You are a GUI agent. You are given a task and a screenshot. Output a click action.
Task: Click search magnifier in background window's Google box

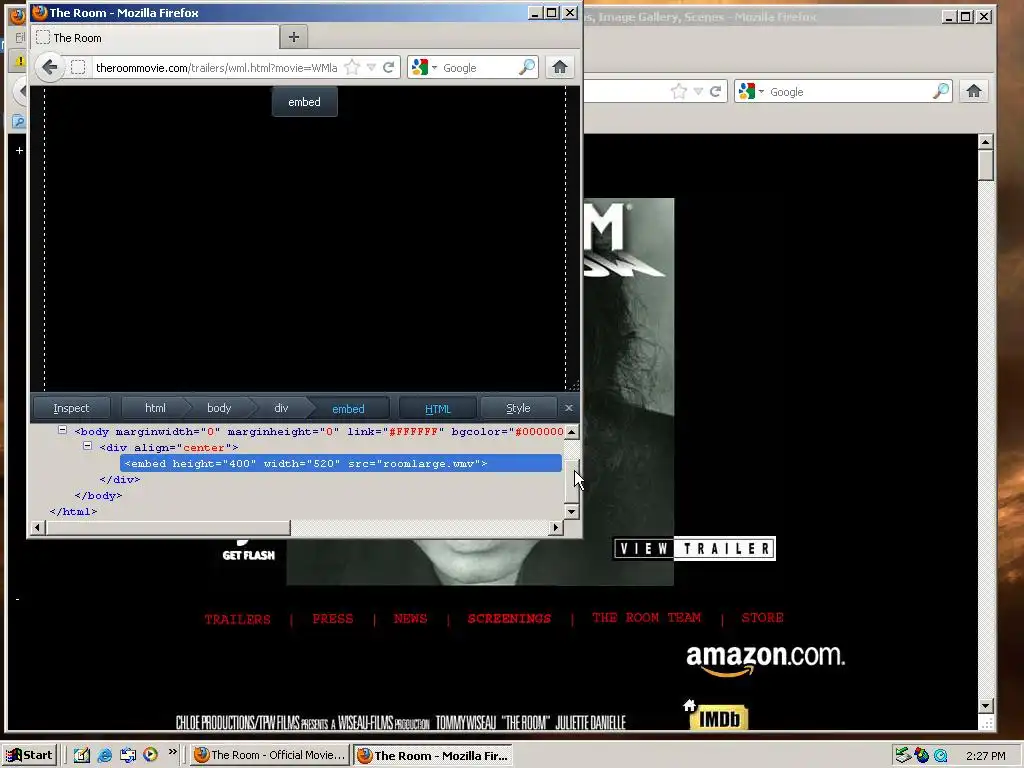tap(940, 91)
